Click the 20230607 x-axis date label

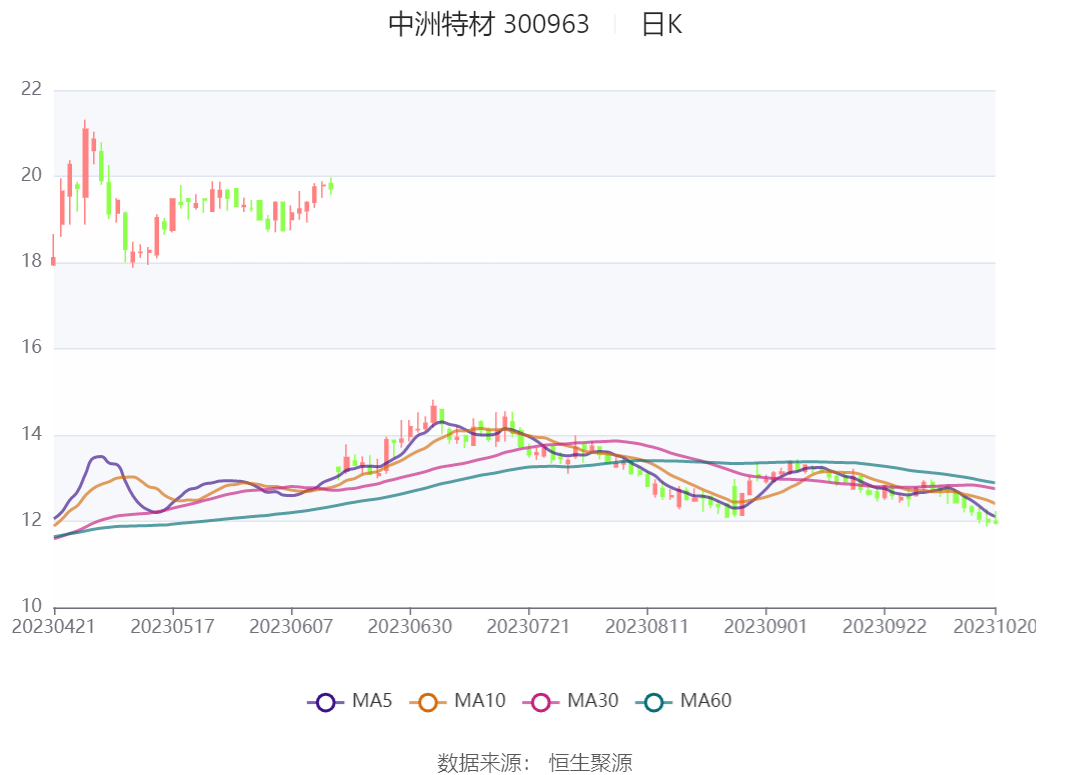pos(291,626)
